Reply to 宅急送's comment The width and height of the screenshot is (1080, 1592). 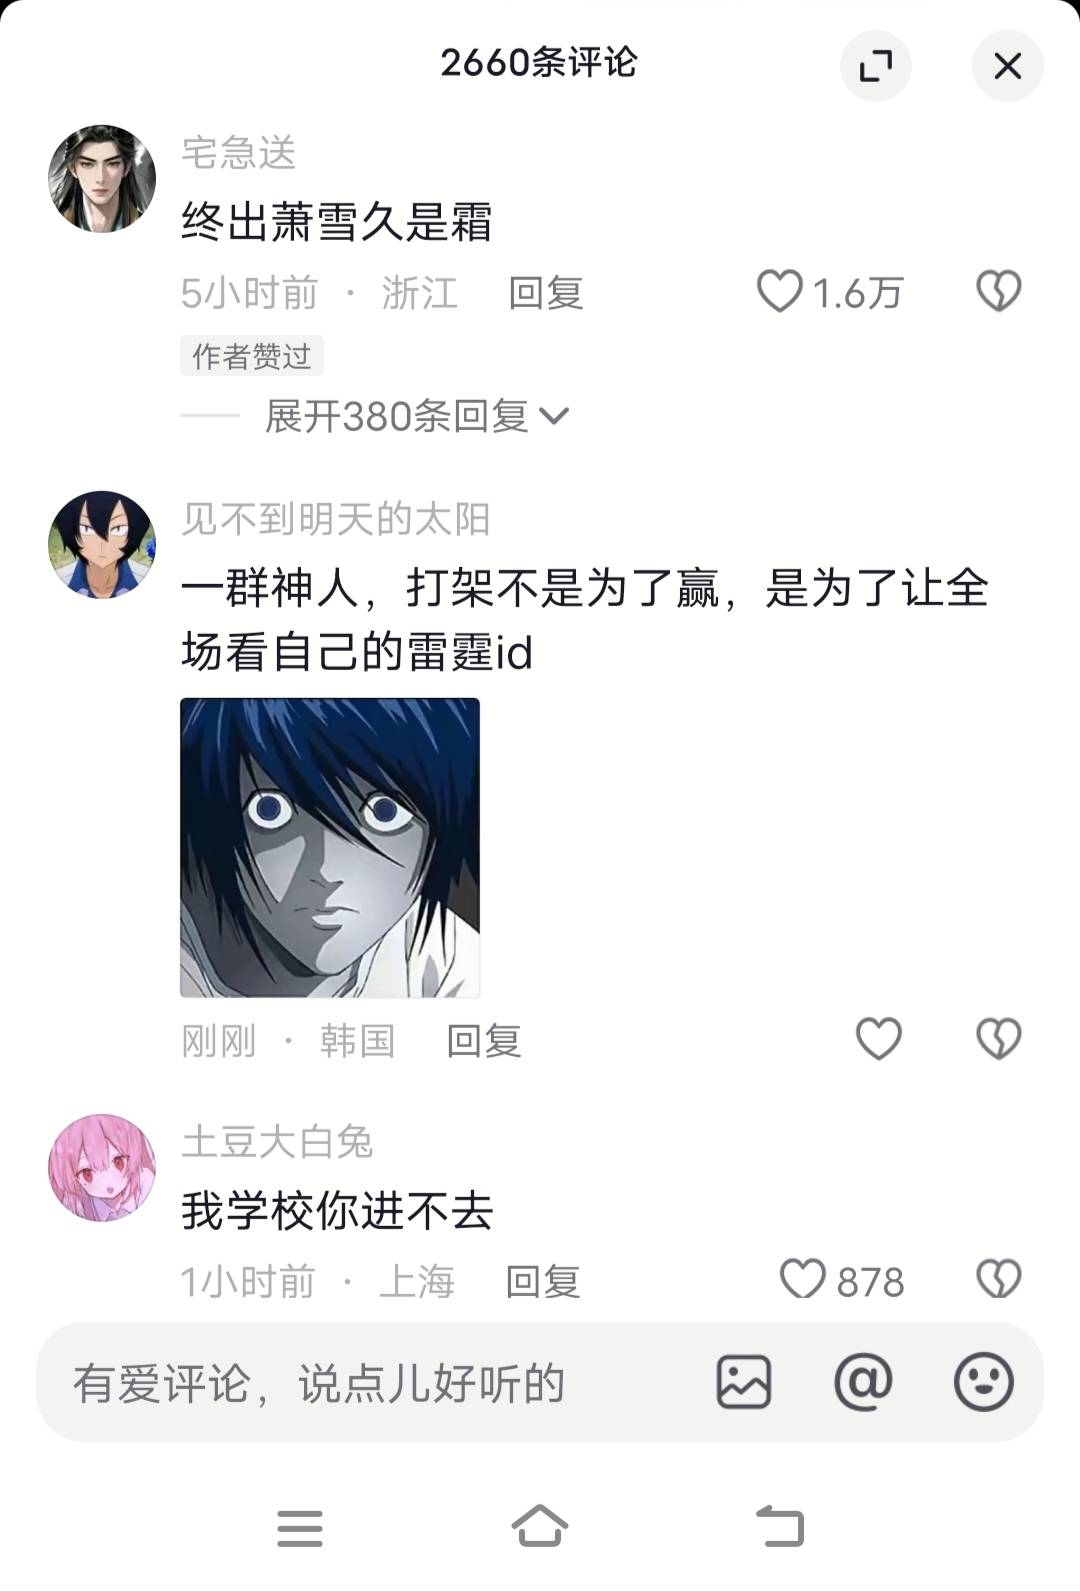coord(545,293)
